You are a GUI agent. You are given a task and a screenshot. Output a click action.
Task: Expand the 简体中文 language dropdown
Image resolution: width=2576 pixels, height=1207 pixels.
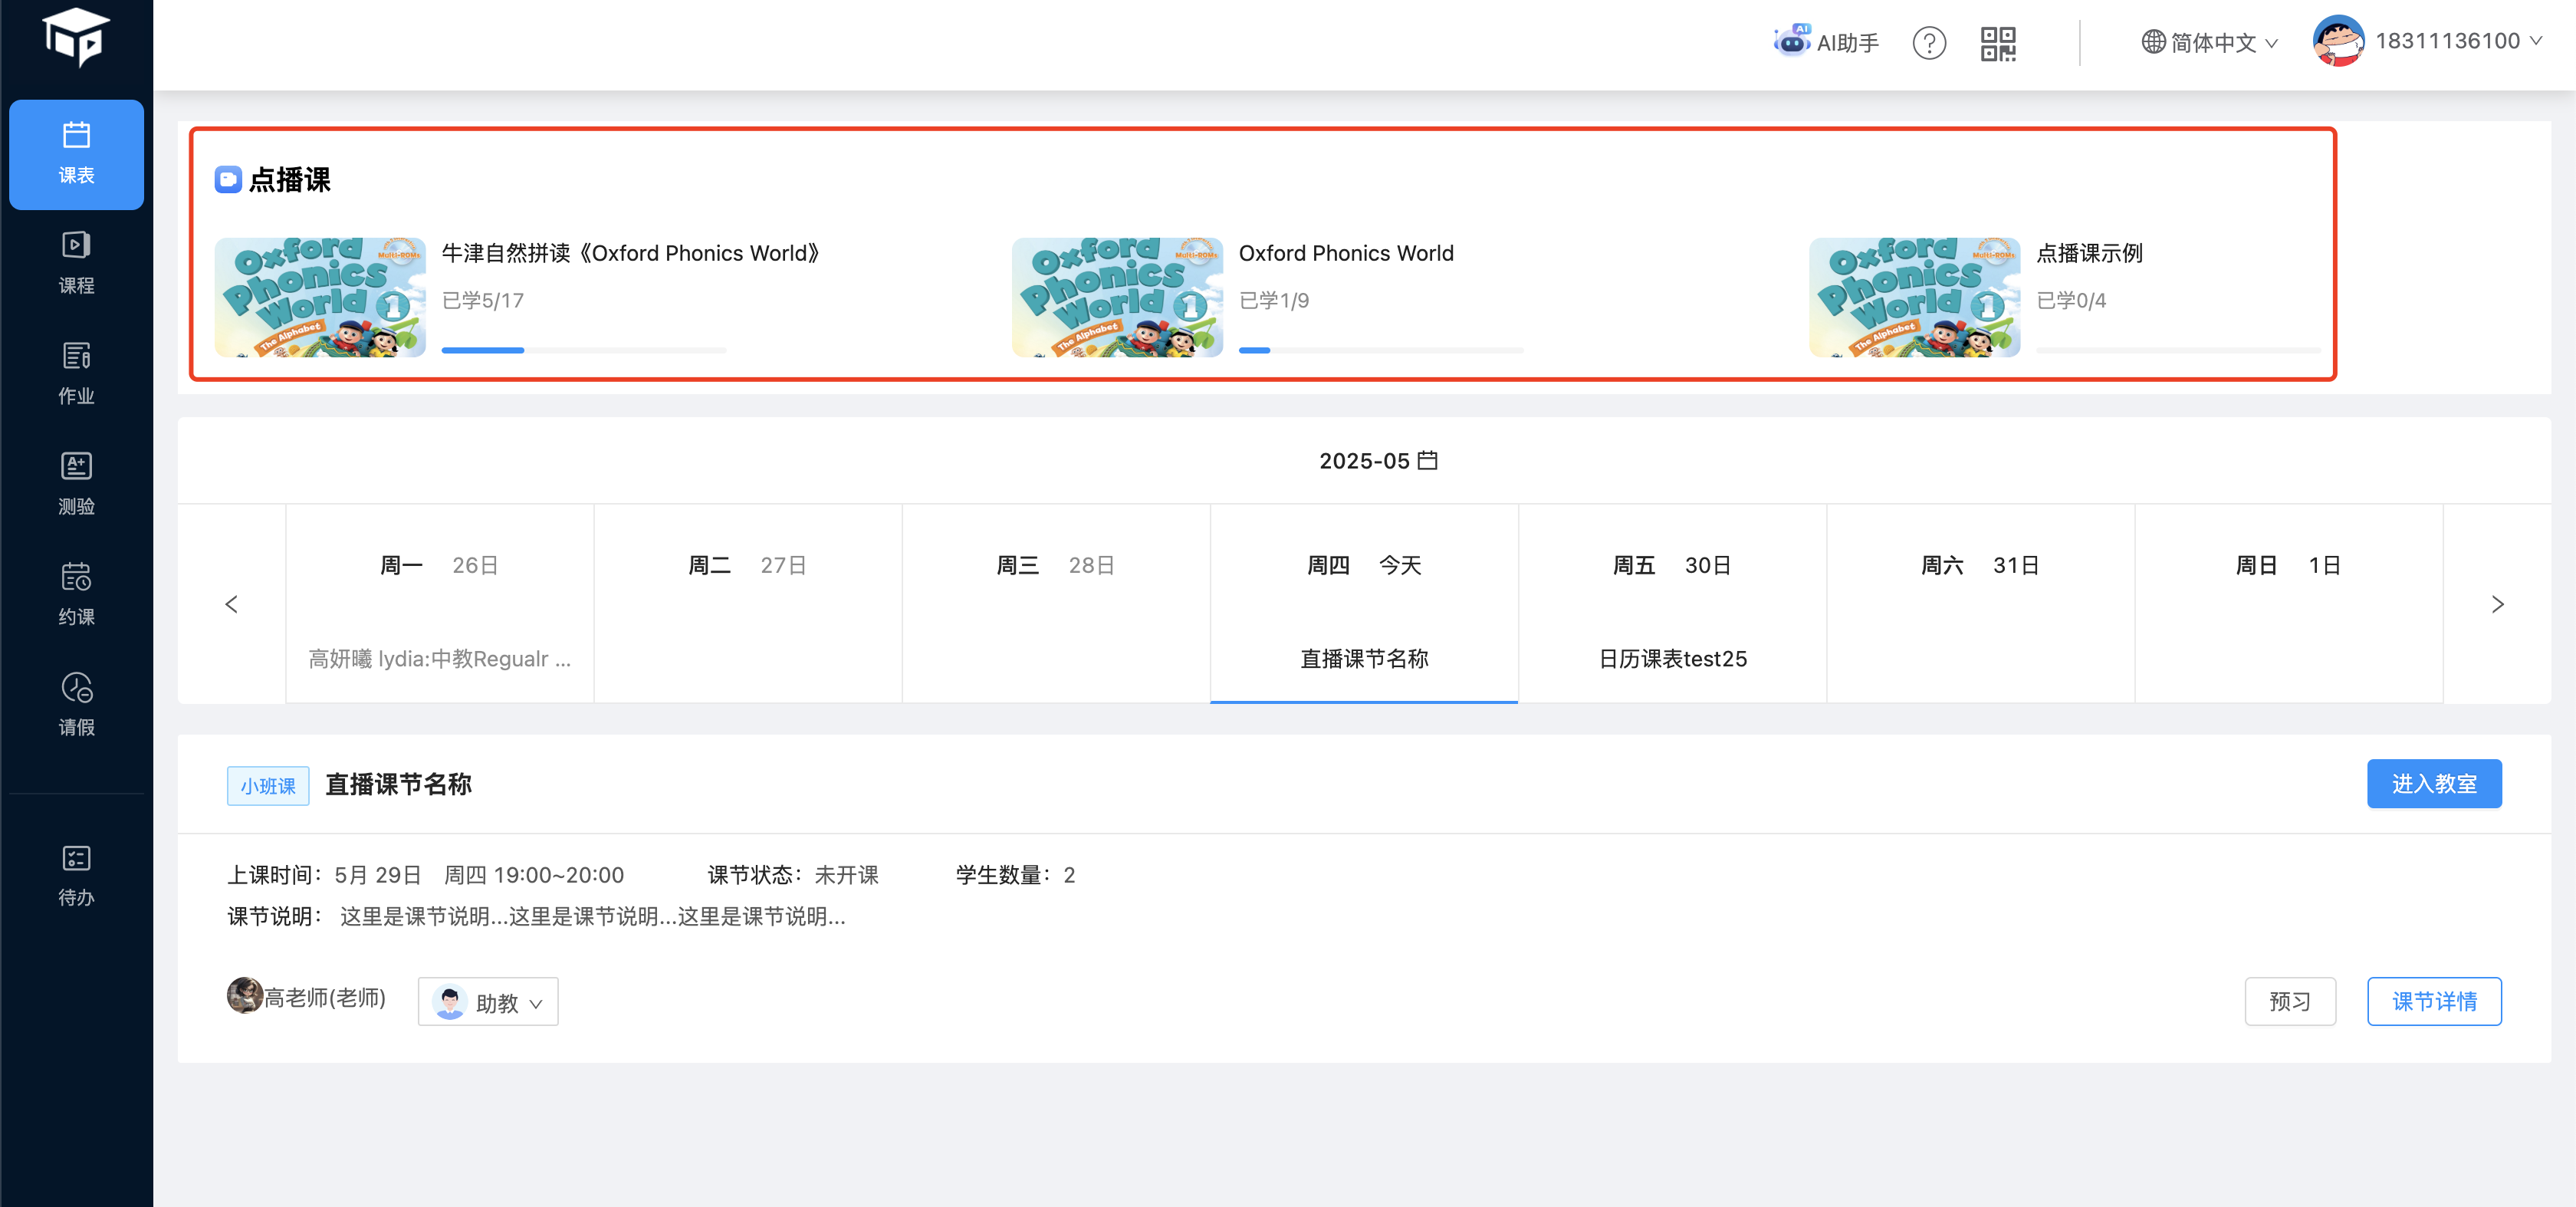pos(2209,42)
